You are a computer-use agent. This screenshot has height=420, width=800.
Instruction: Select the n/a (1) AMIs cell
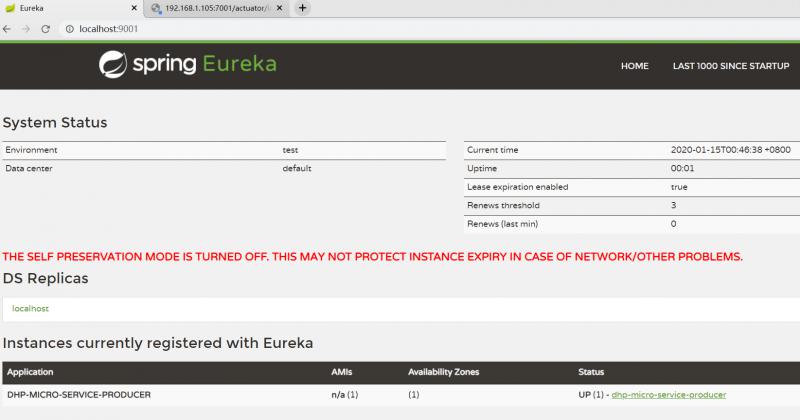click(x=344, y=394)
